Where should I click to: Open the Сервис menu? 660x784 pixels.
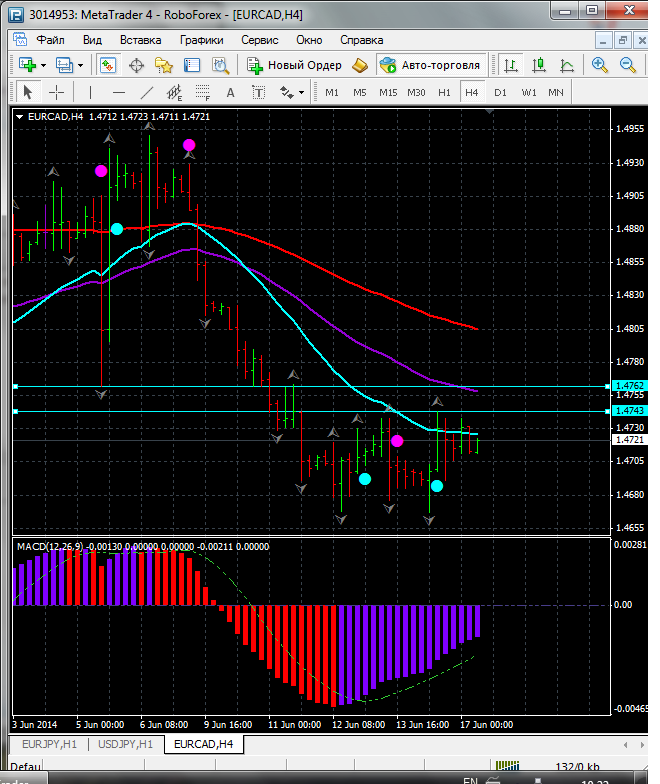click(x=260, y=40)
